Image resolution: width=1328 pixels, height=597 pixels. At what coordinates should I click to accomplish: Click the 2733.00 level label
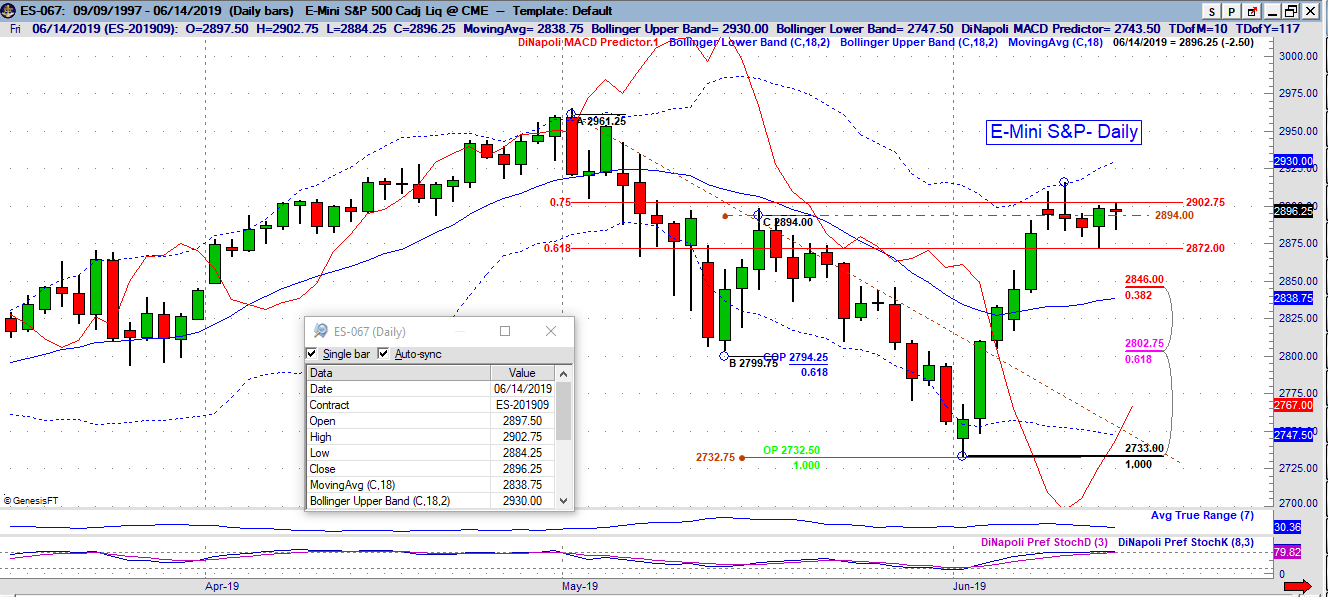pos(1144,448)
